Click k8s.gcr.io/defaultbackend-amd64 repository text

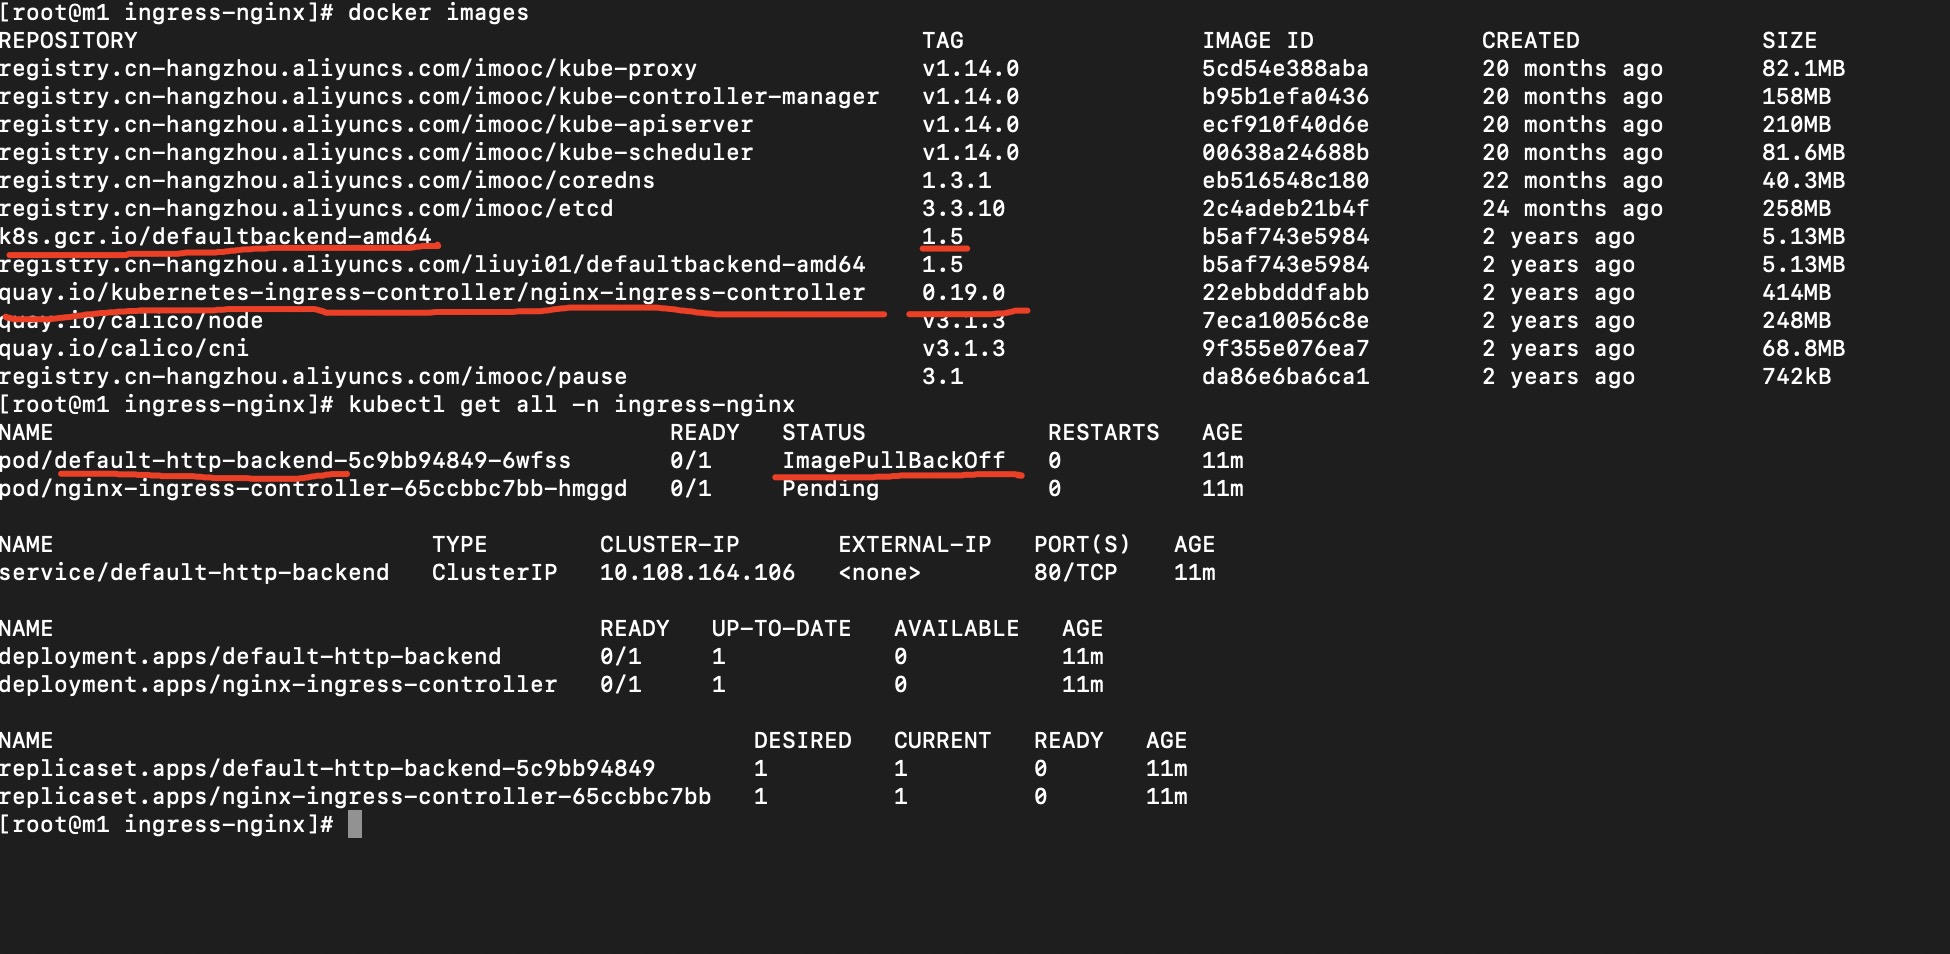[x=215, y=237]
